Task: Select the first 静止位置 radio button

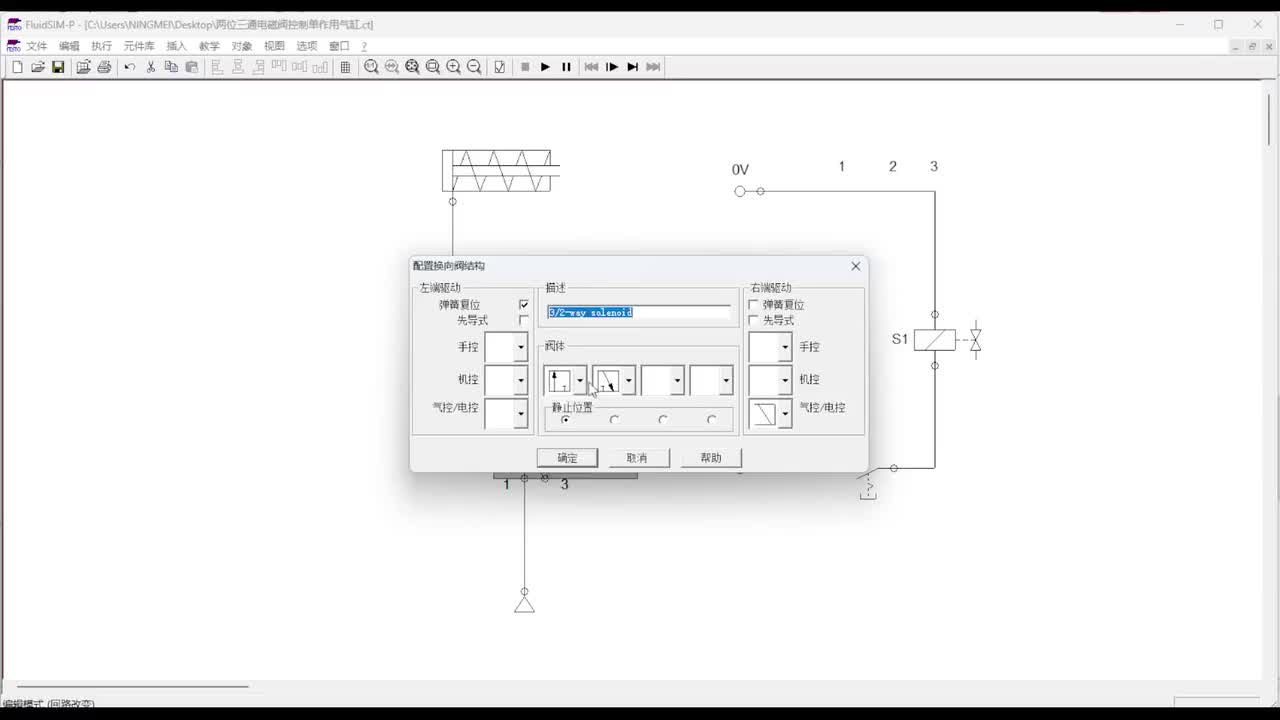Action: click(x=565, y=420)
